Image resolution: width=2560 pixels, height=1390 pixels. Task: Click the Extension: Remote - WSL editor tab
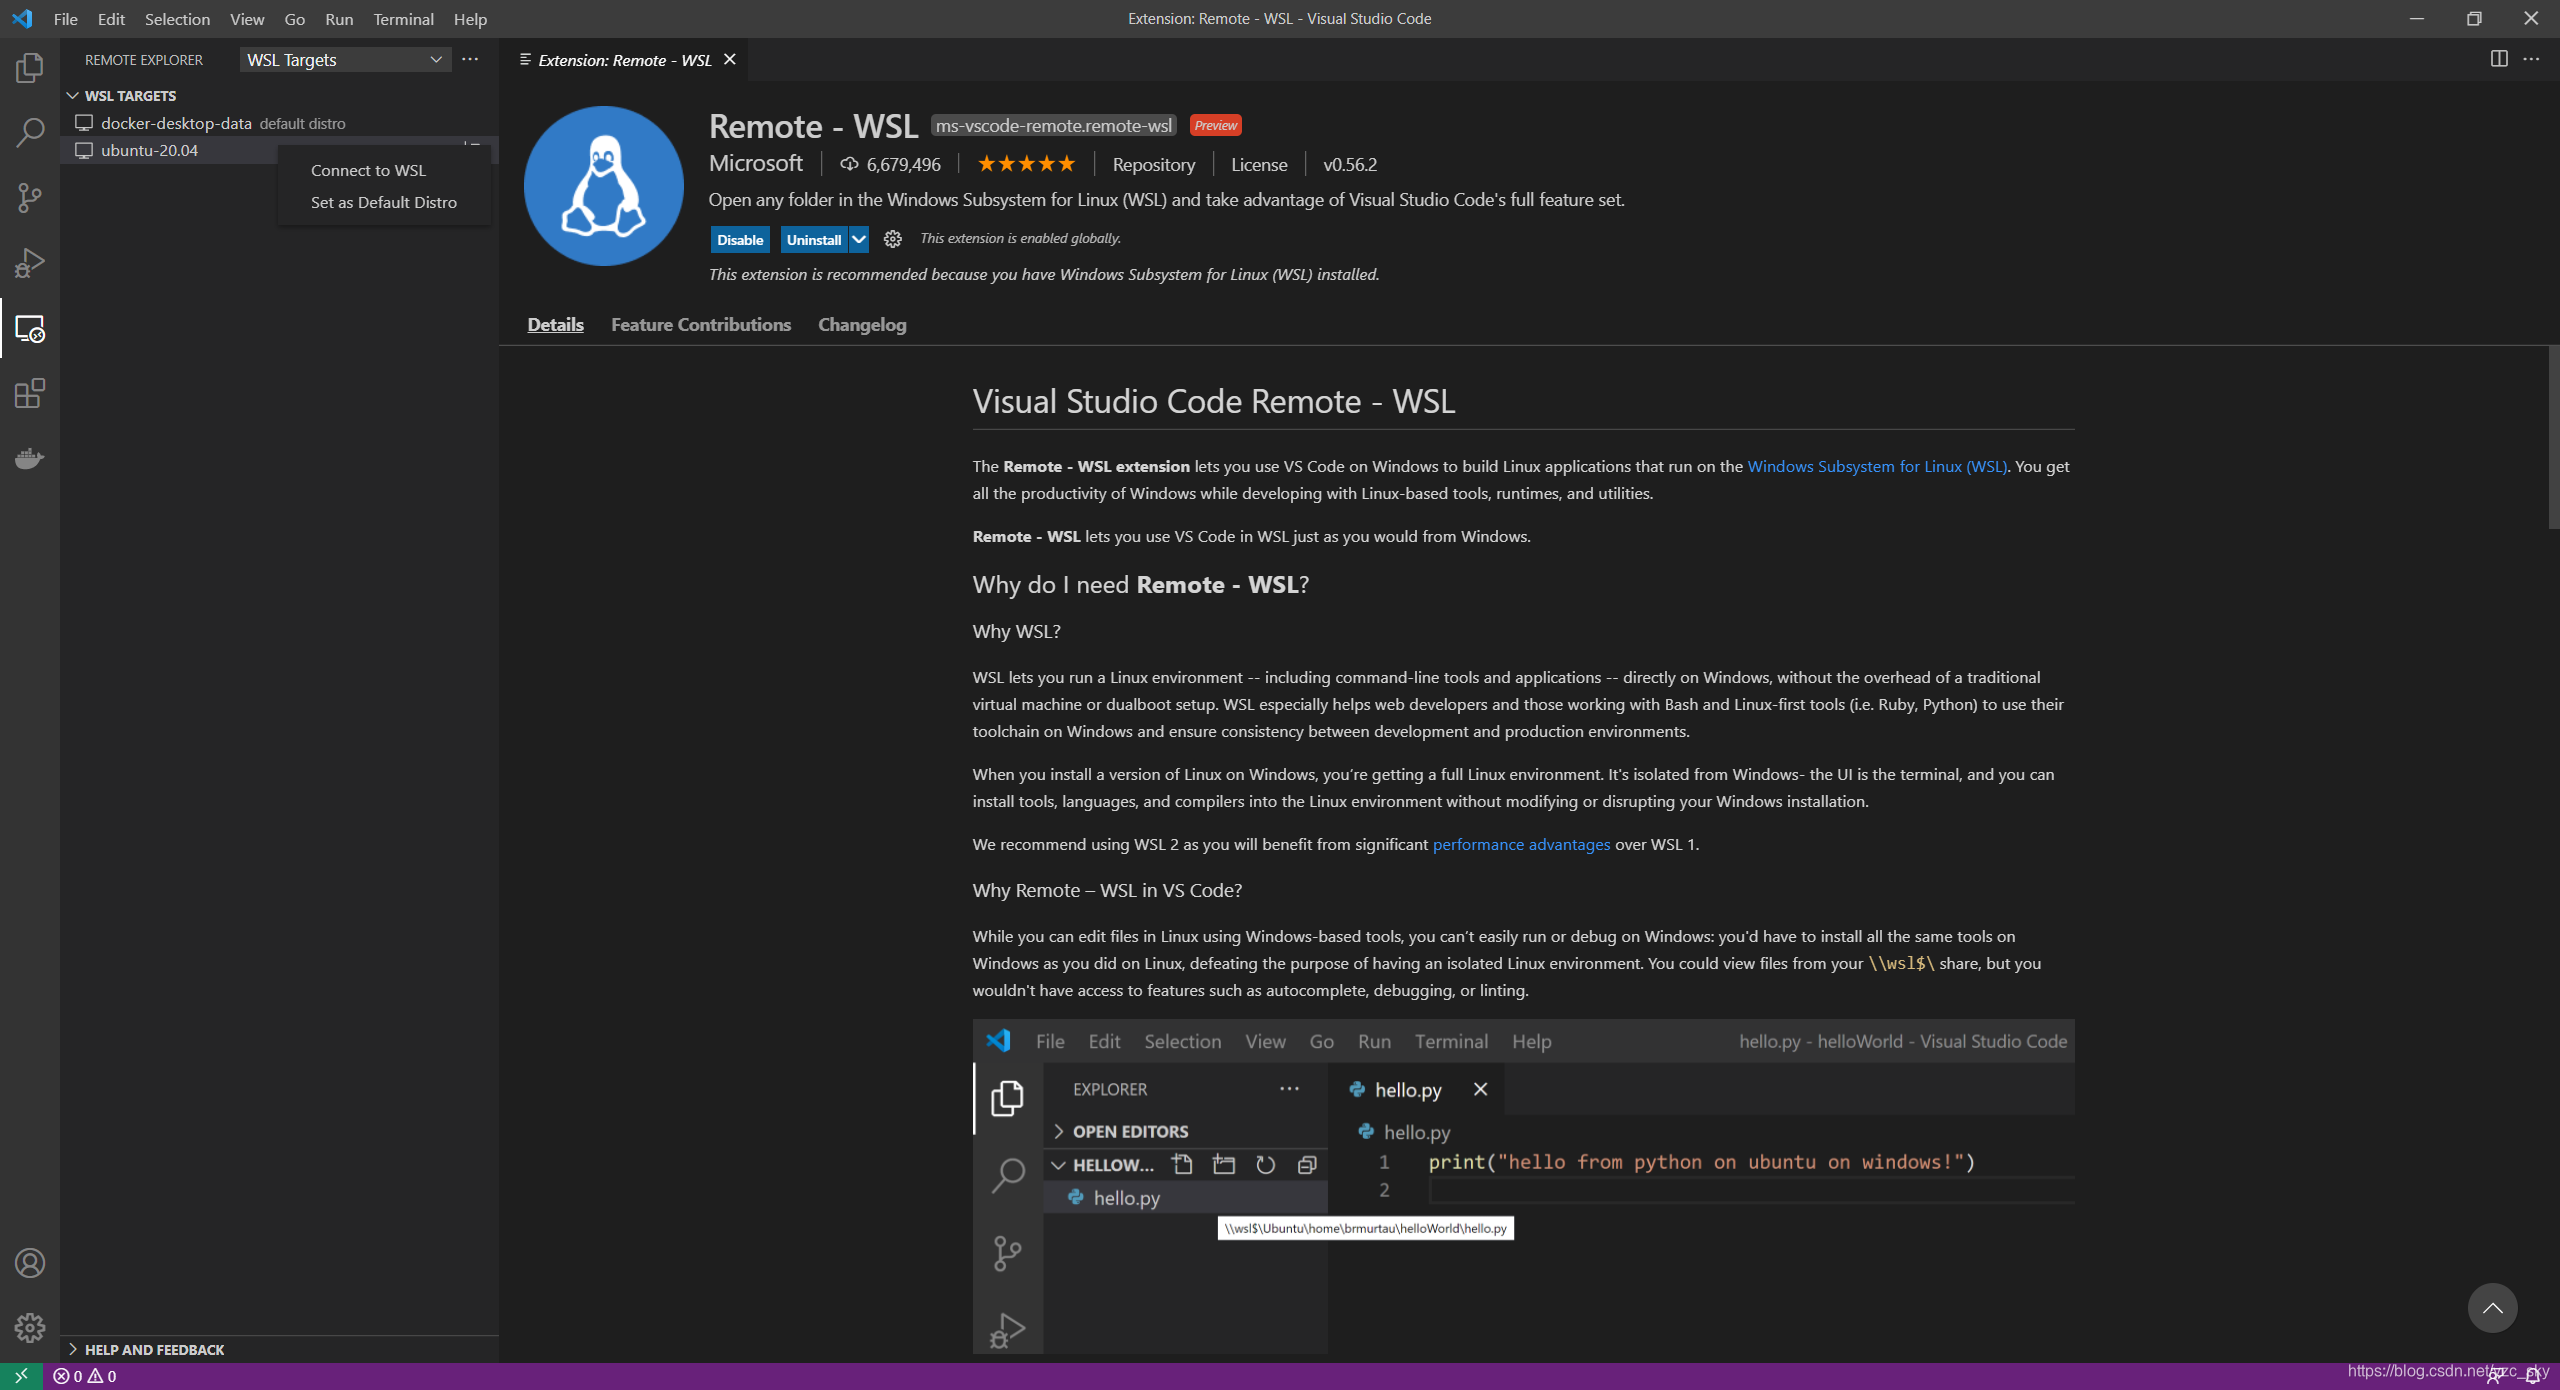coord(624,60)
